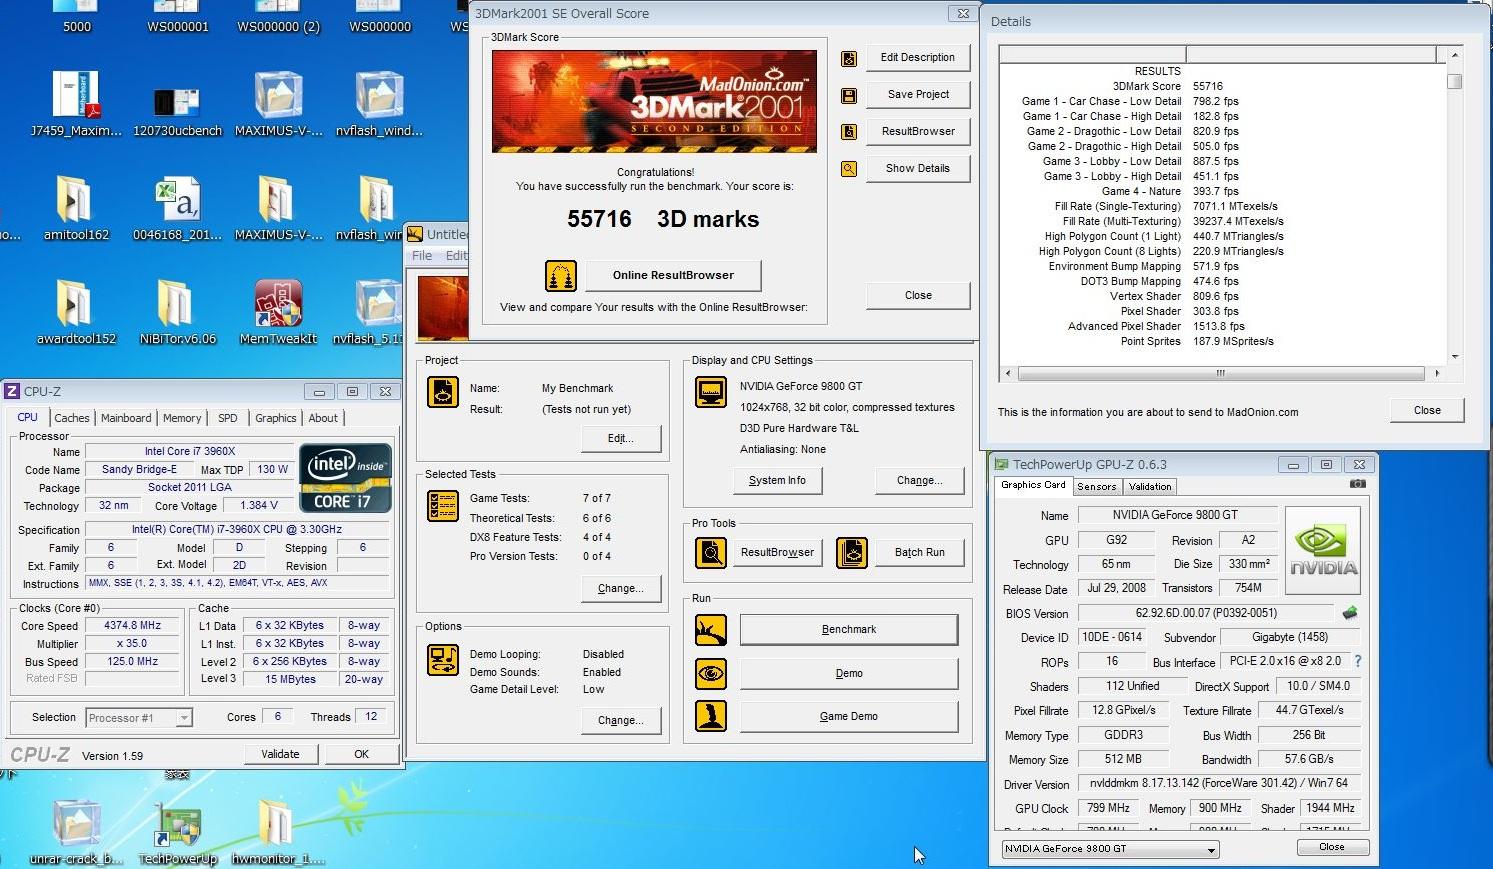Switch to the Caches tab in CPU-Z

(72, 418)
